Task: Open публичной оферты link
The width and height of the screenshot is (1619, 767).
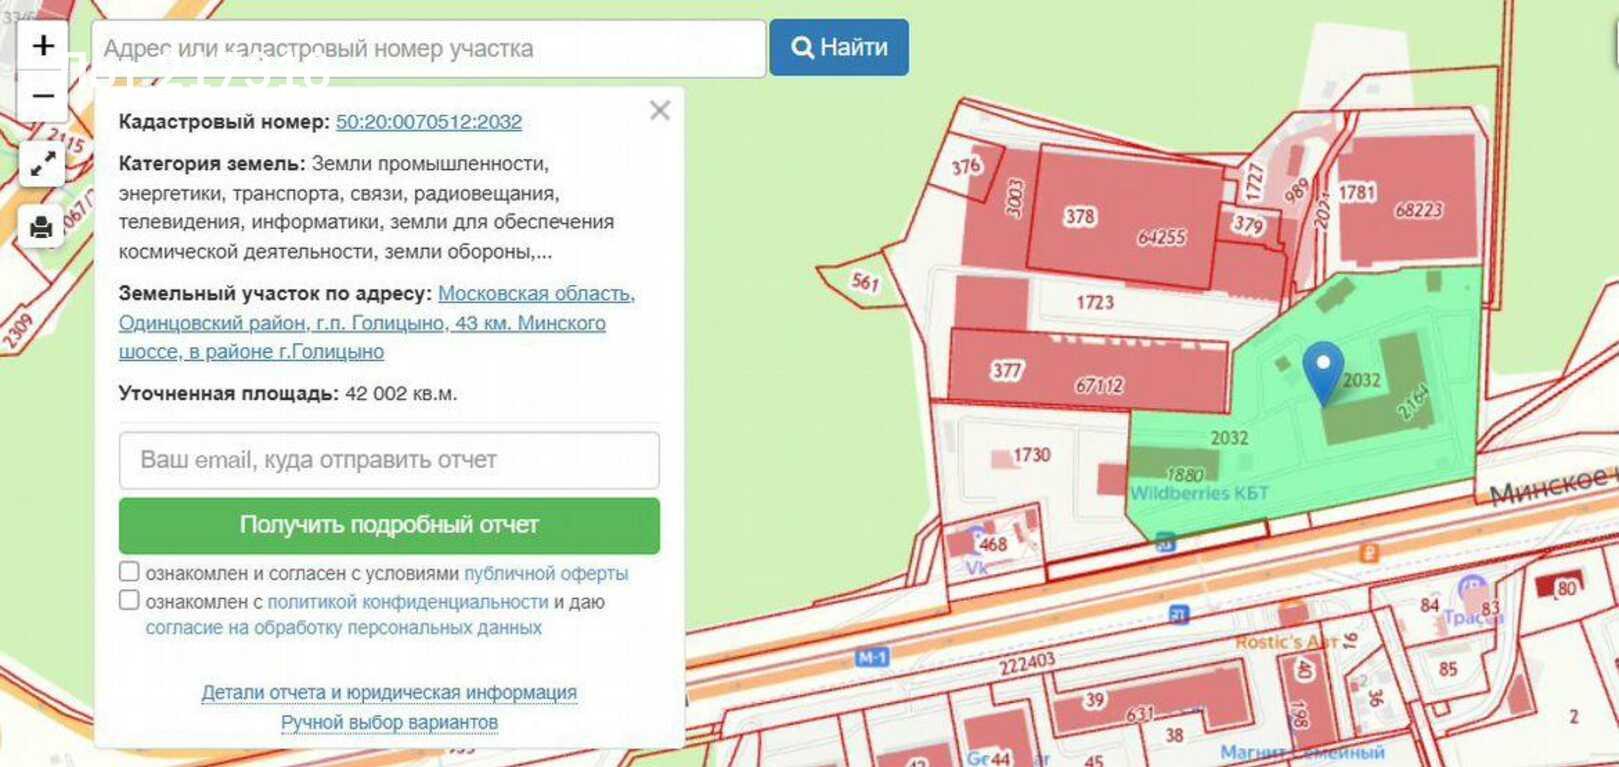Action: 545,574
